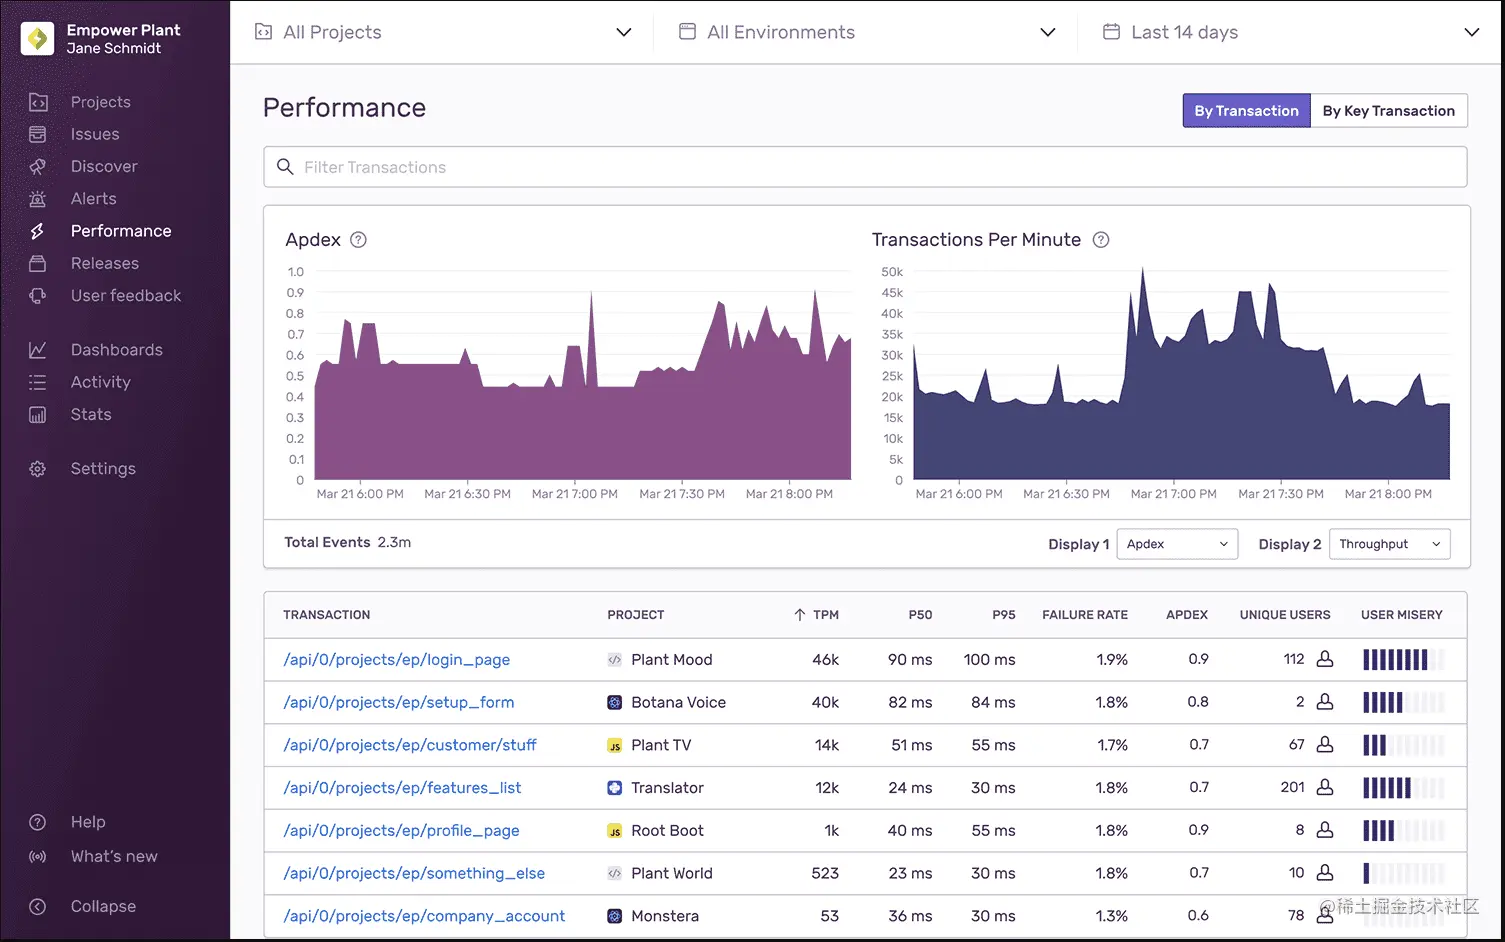Viewport: 1505px width, 942px height.
Task: Switch to By Transaction view
Action: (x=1246, y=111)
